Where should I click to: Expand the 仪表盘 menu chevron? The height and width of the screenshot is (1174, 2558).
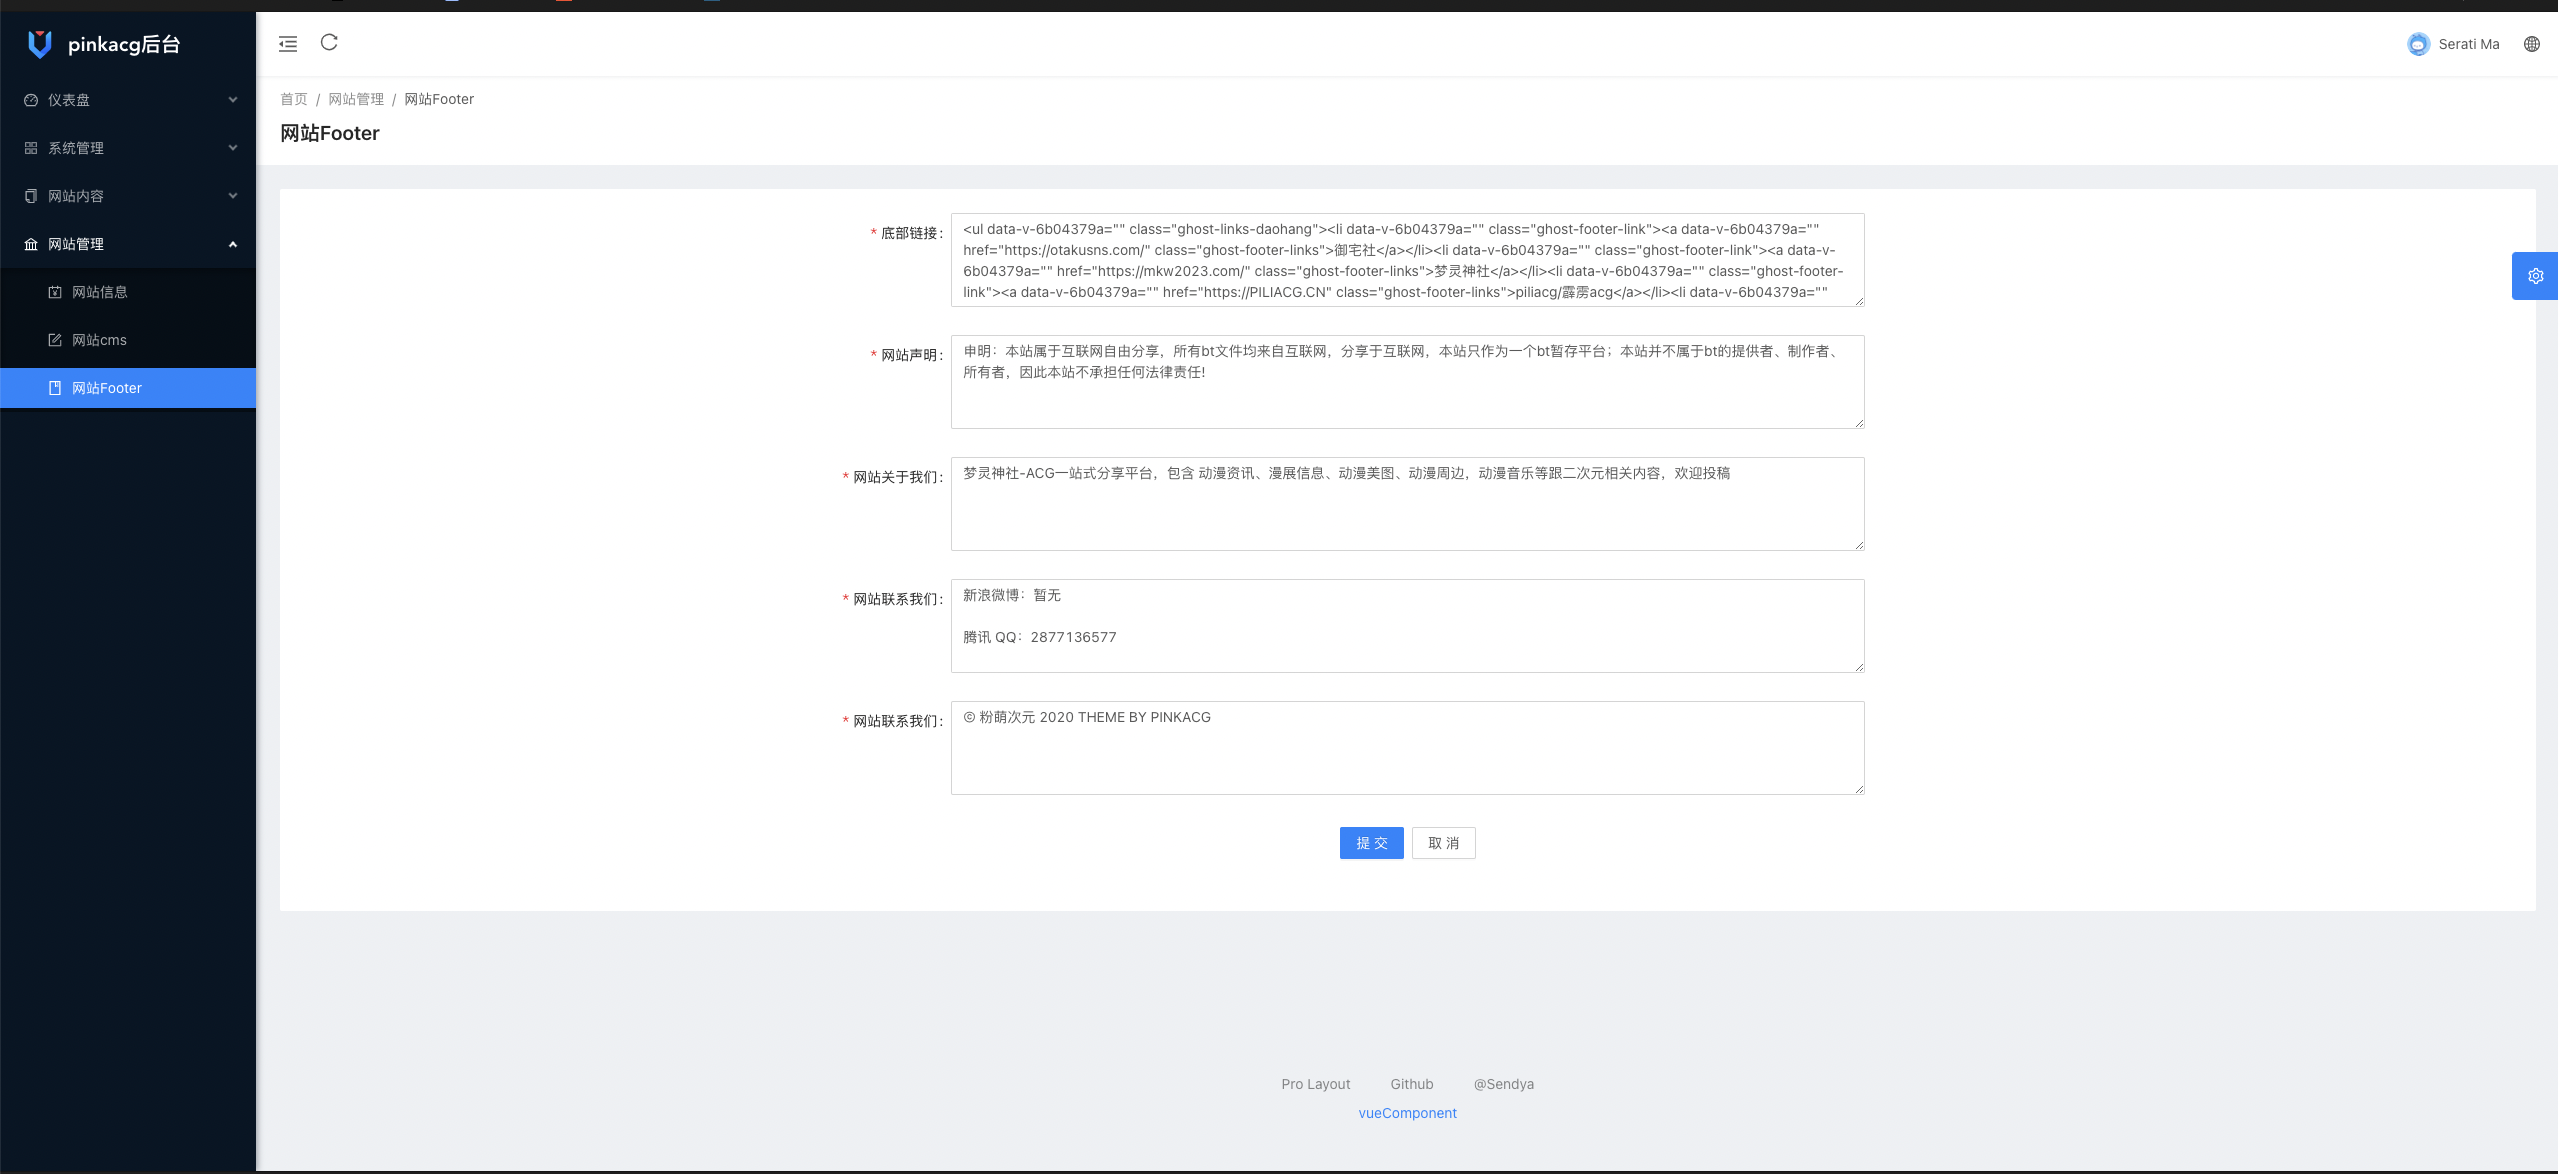[233, 100]
